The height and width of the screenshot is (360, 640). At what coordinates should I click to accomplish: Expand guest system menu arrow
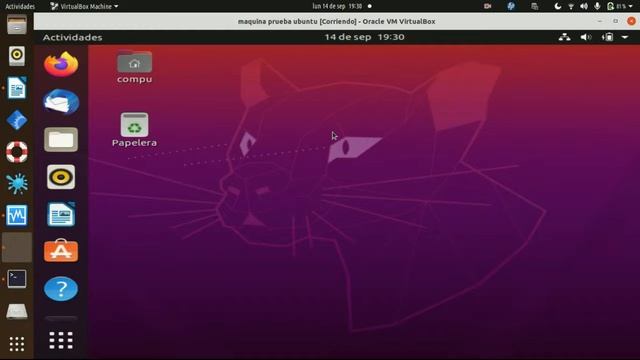coord(624,37)
